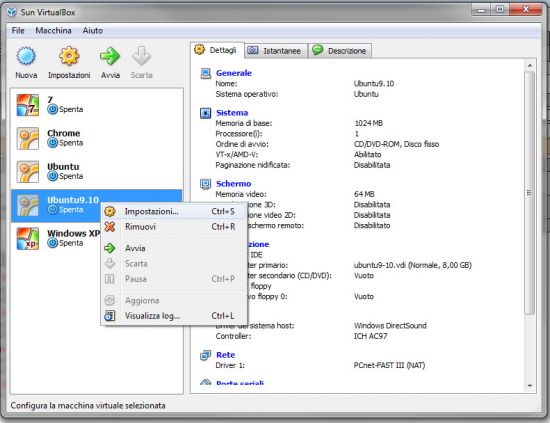Select the Windows XP virtual machine icon

28,239
